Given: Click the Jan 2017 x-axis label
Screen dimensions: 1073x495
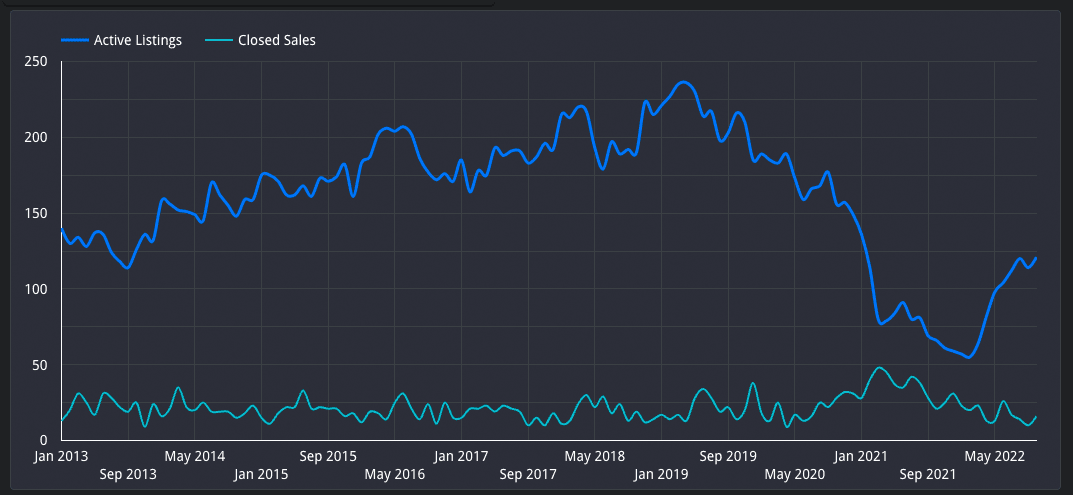Looking at the screenshot, I should point(461,456).
